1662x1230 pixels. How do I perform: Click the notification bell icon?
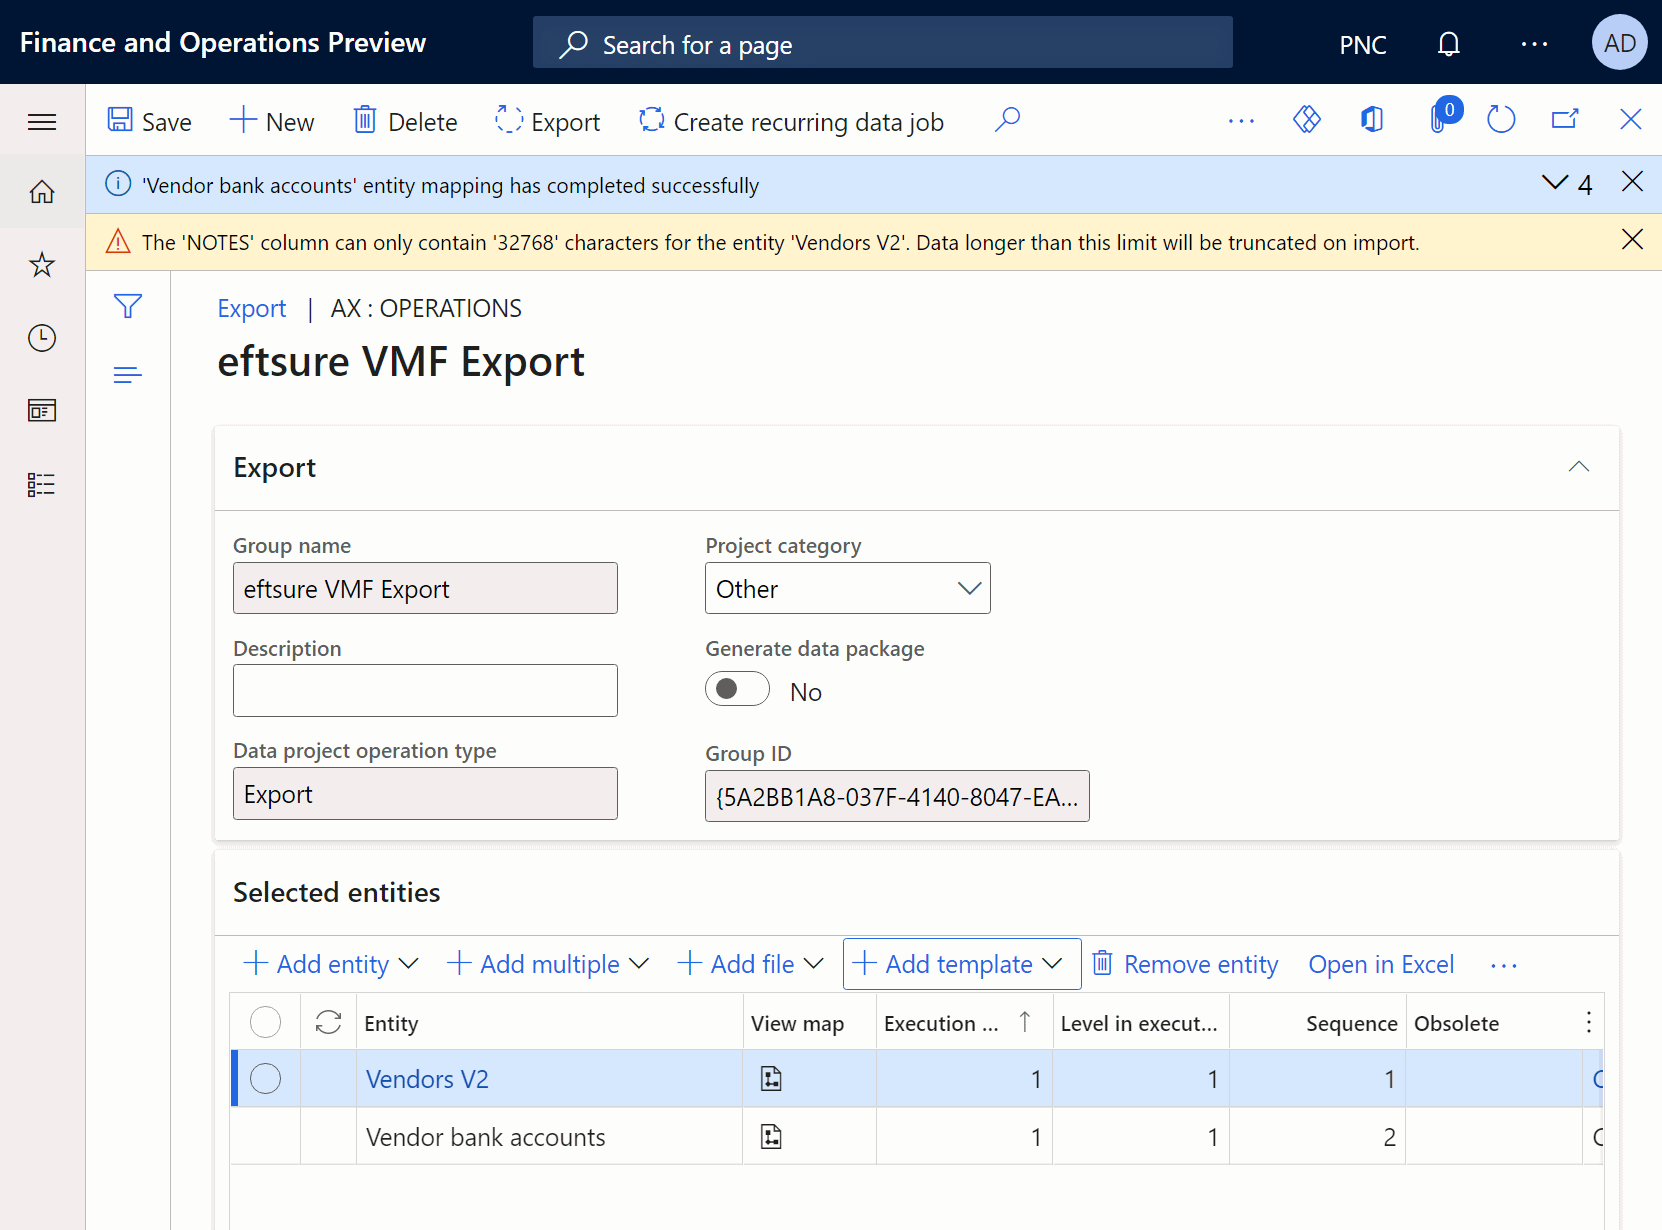tap(1449, 44)
